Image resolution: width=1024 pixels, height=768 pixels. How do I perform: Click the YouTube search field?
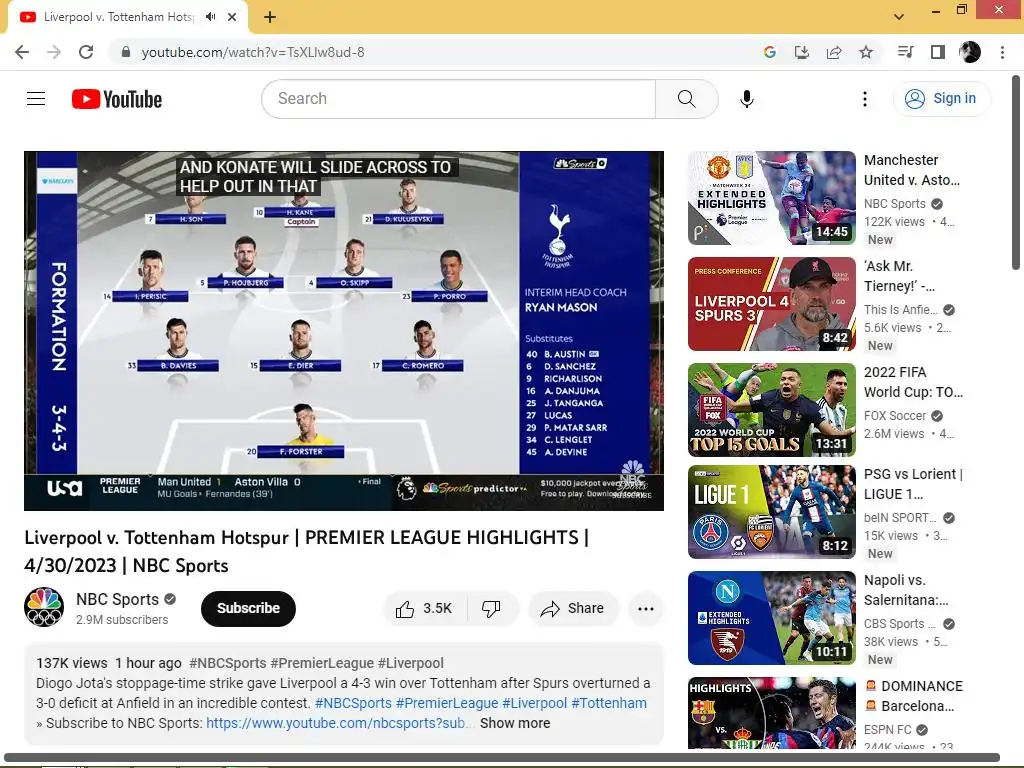click(x=459, y=99)
